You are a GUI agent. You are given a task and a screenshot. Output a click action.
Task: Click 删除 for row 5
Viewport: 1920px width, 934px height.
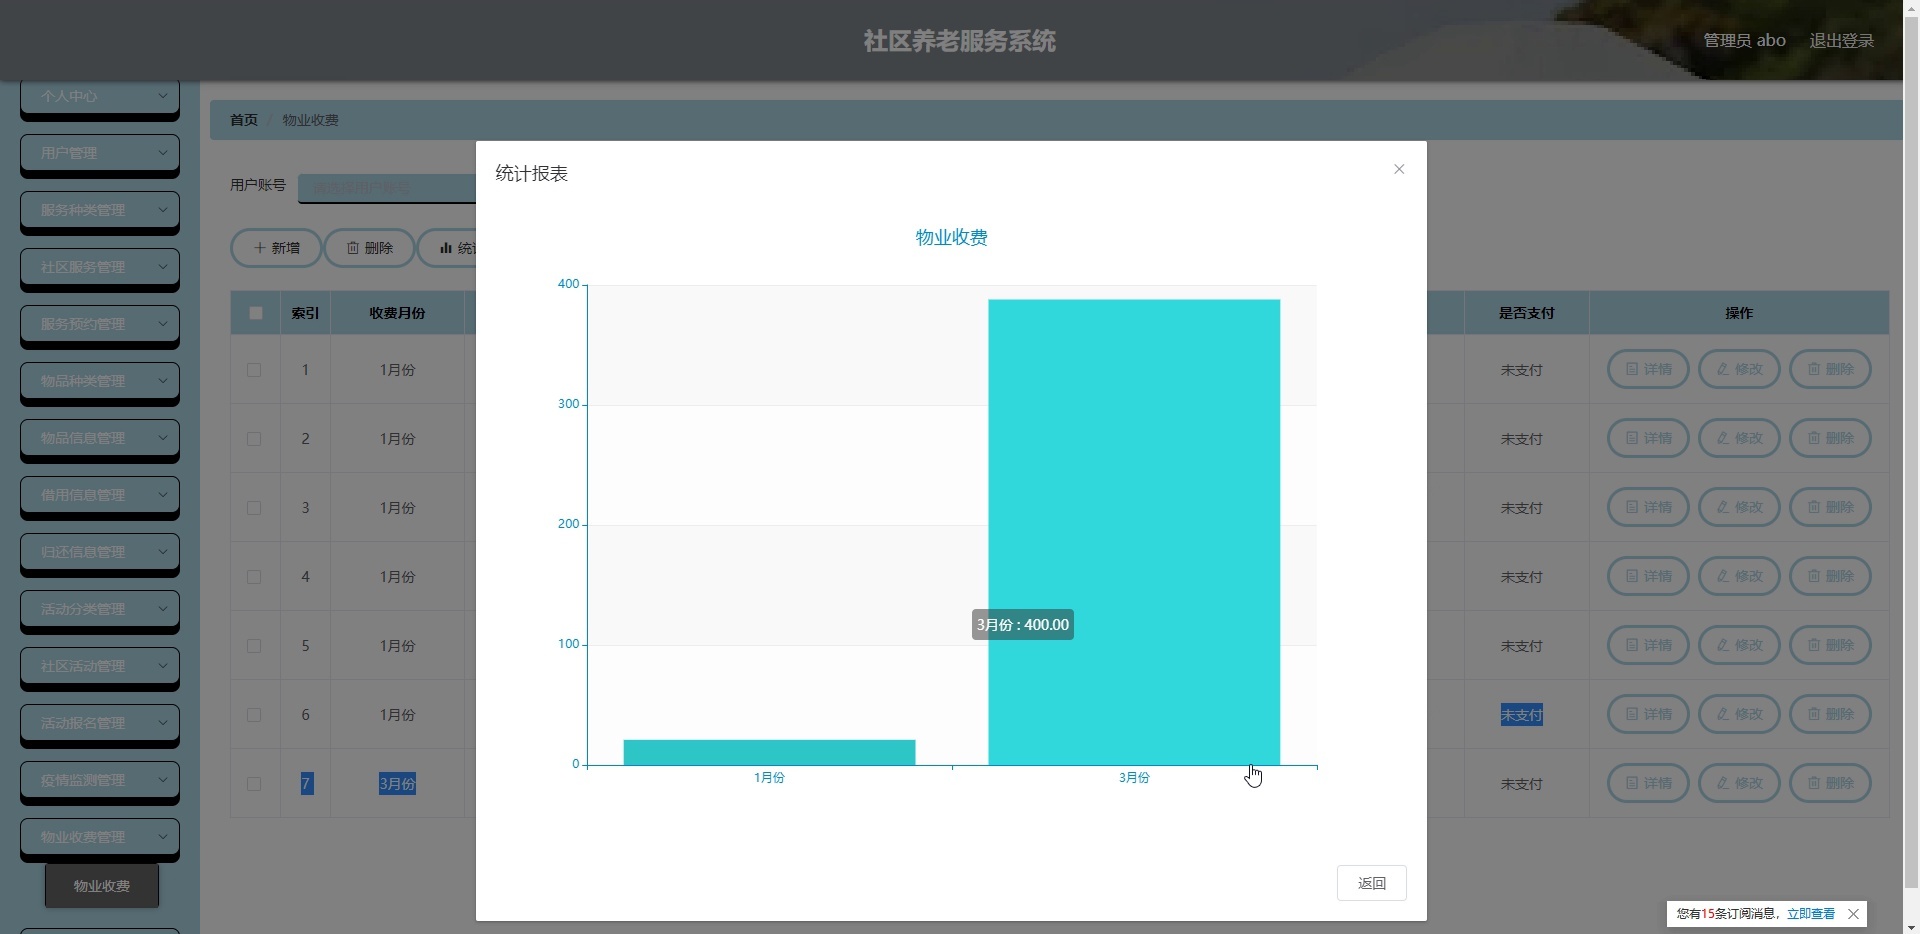[x=1830, y=645]
